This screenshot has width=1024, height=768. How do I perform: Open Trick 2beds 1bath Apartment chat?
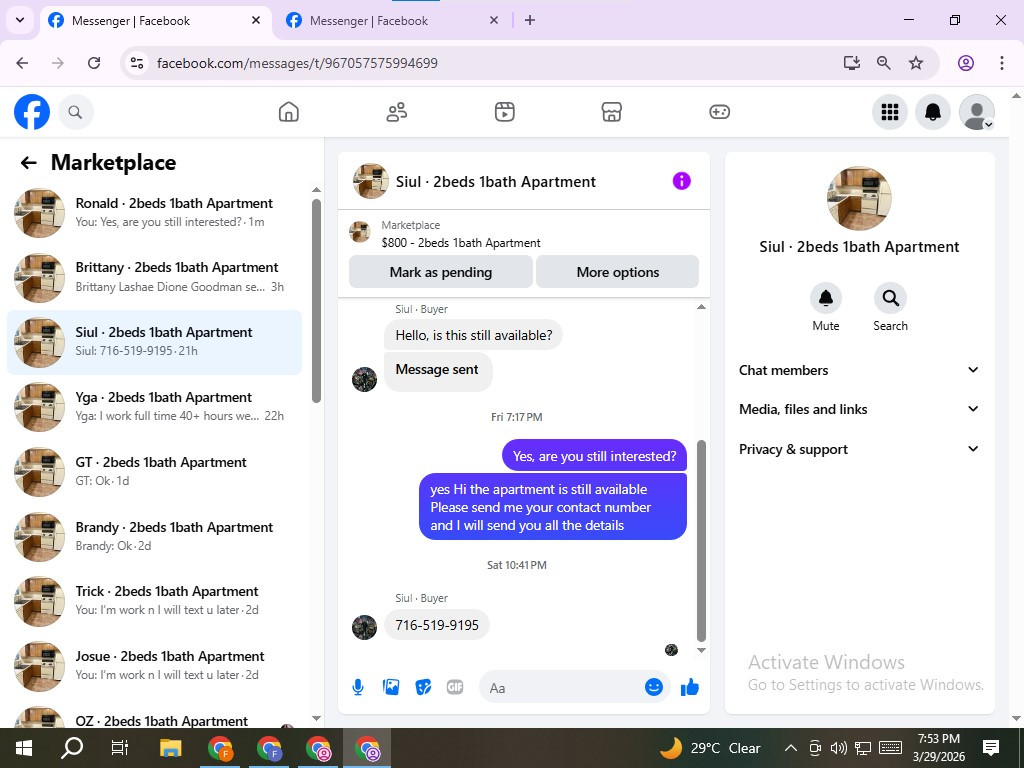click(x=155, y=601)
